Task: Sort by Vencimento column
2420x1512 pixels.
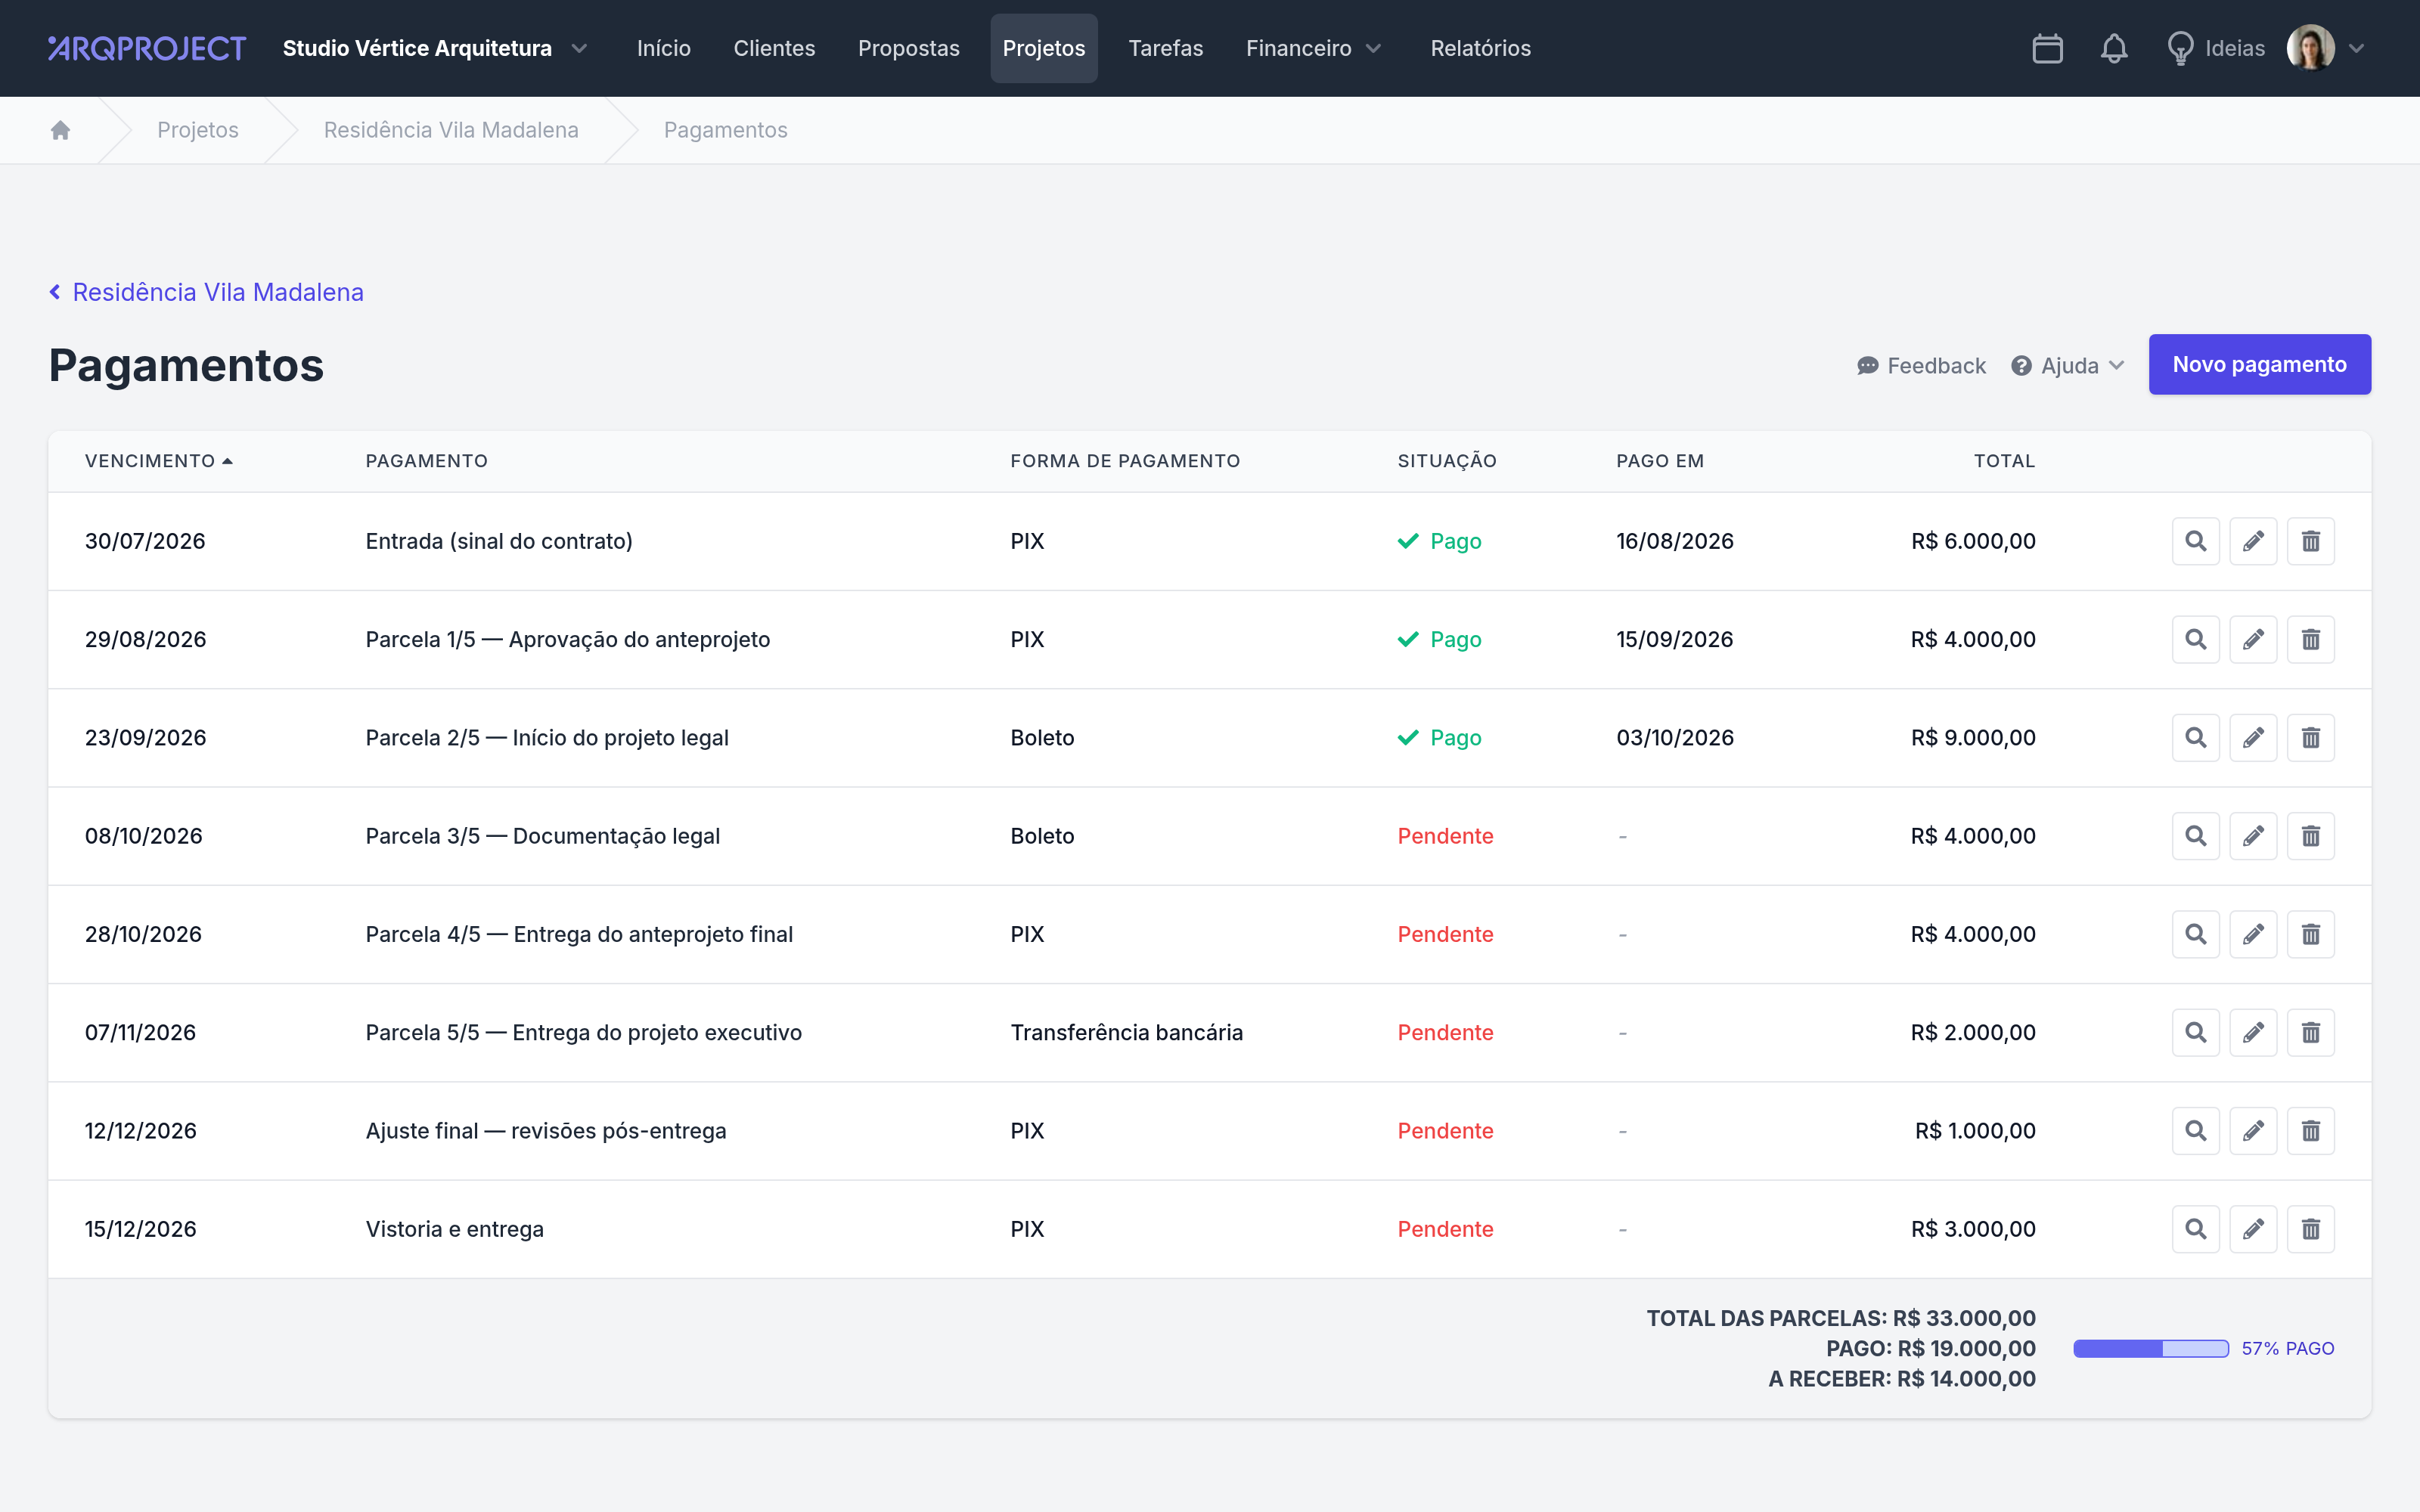Action: pos(158,461)
